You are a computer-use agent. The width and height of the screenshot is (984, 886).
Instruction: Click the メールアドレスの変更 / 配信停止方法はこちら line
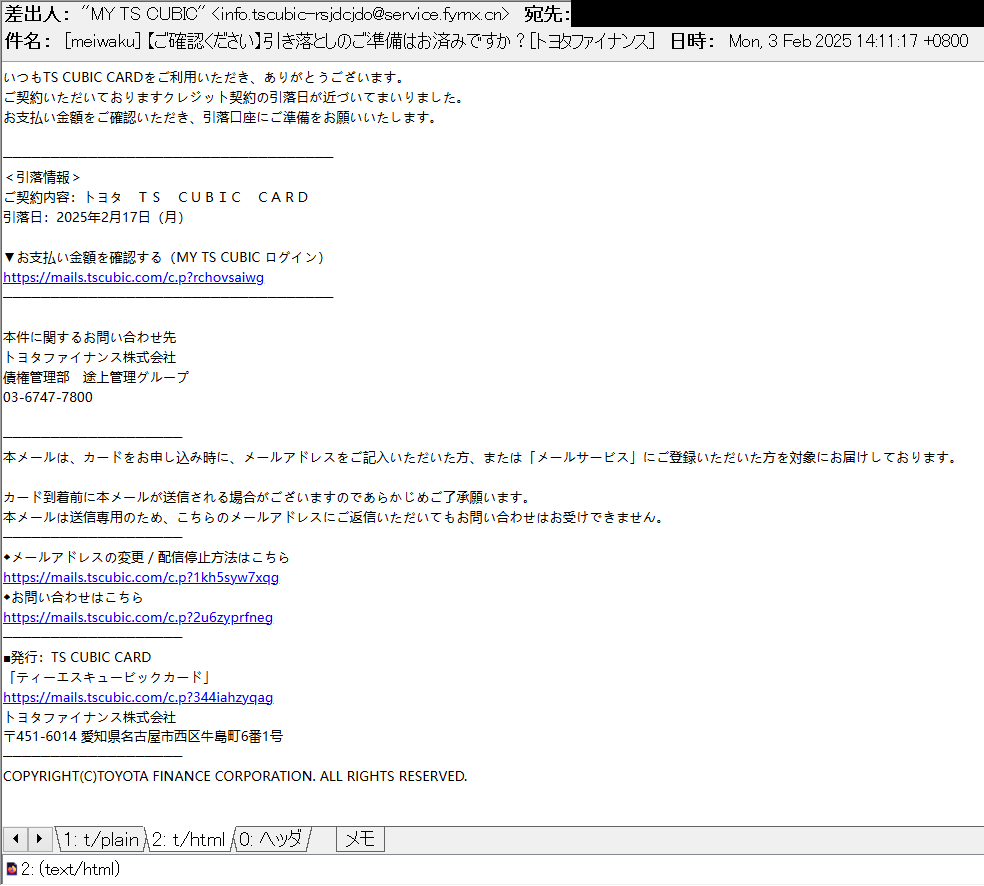click(146, 557)
